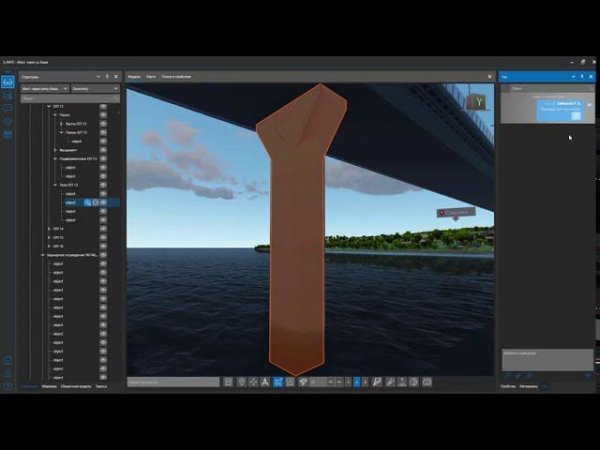Screen dimensions: 600x450
Task: Select option 1 in viewport toolbar
Action: [x=348, y=382]
